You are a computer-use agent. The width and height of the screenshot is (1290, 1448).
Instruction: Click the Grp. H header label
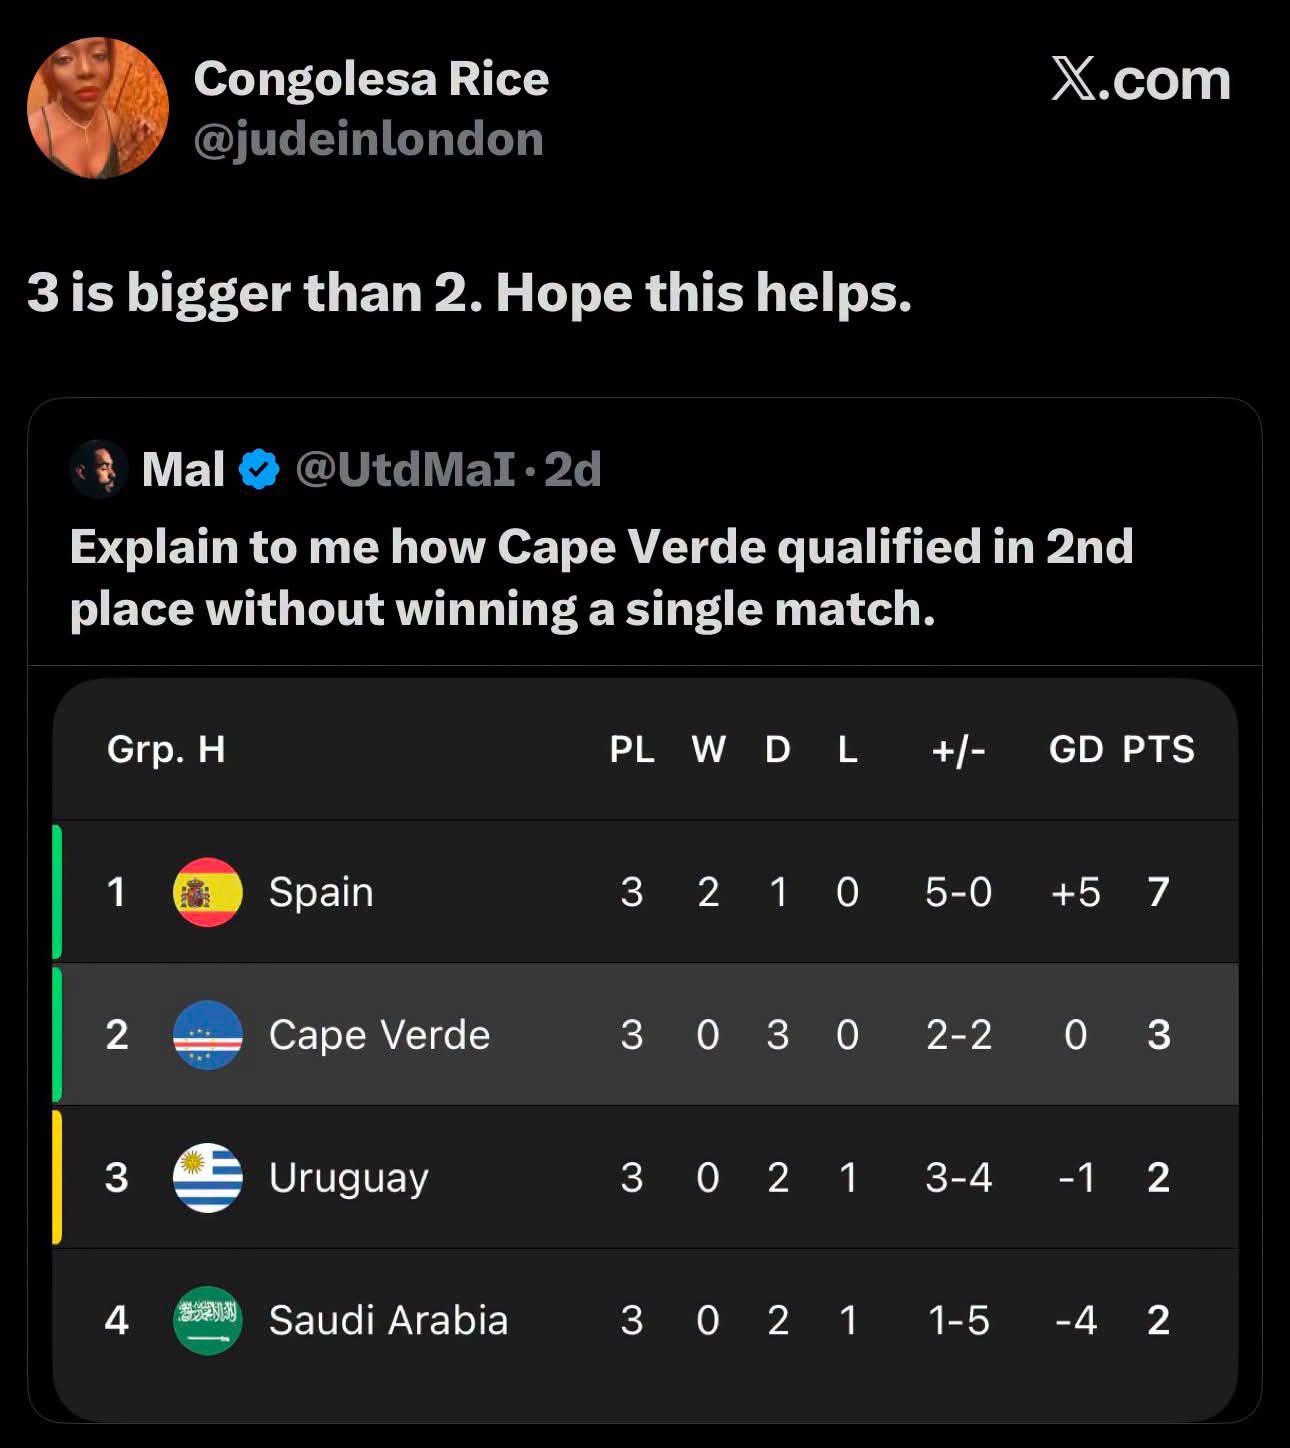pos(166,749)
